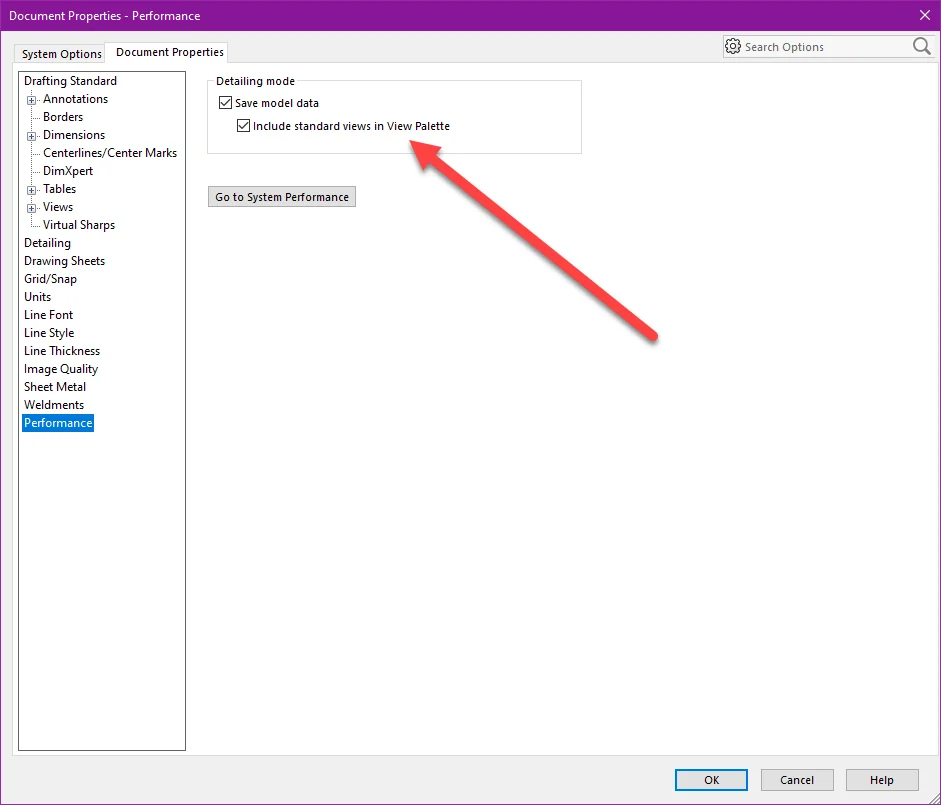Expand the Tables tree node
Image resolution: width=941 pixels, height=805 pixels.
pyautogui.click(x=32, y=190)
